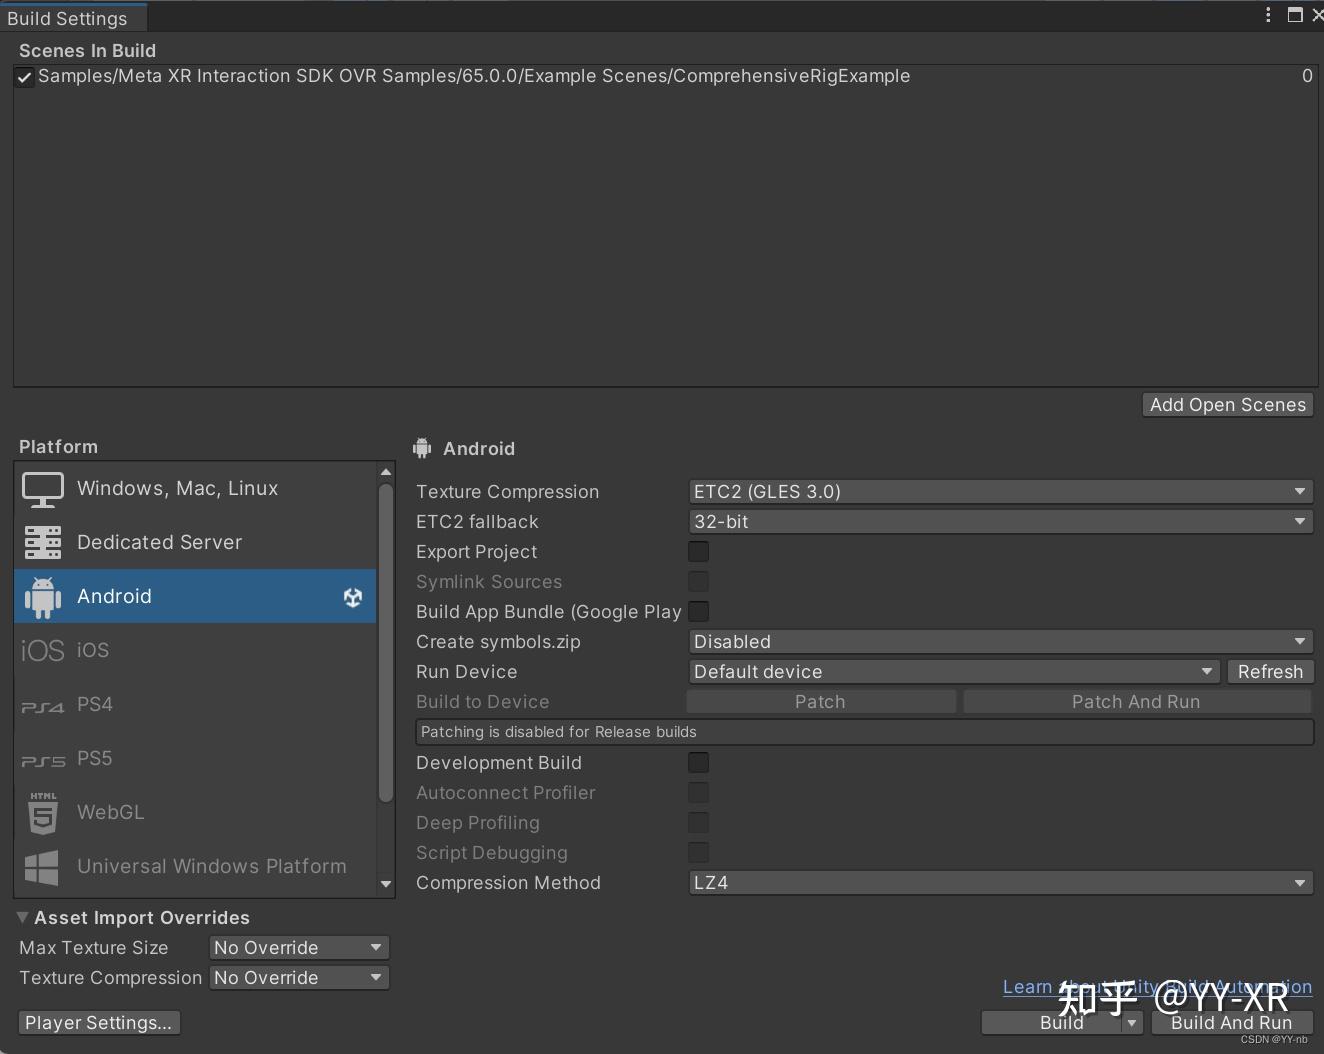The width and height of the screenshot is (1324, 1054).
Task: Click the Player Settings button
Action: coord(98,1022)
